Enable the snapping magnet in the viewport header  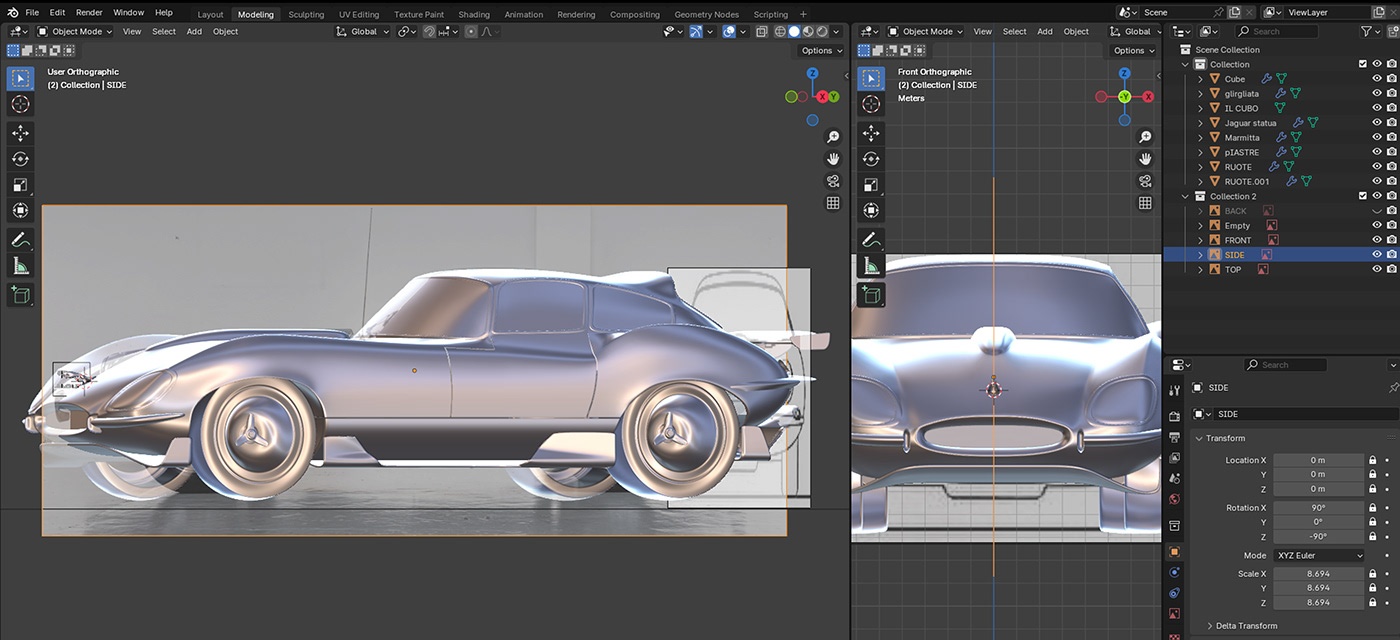pyautogui.click(x=428, y=31)
